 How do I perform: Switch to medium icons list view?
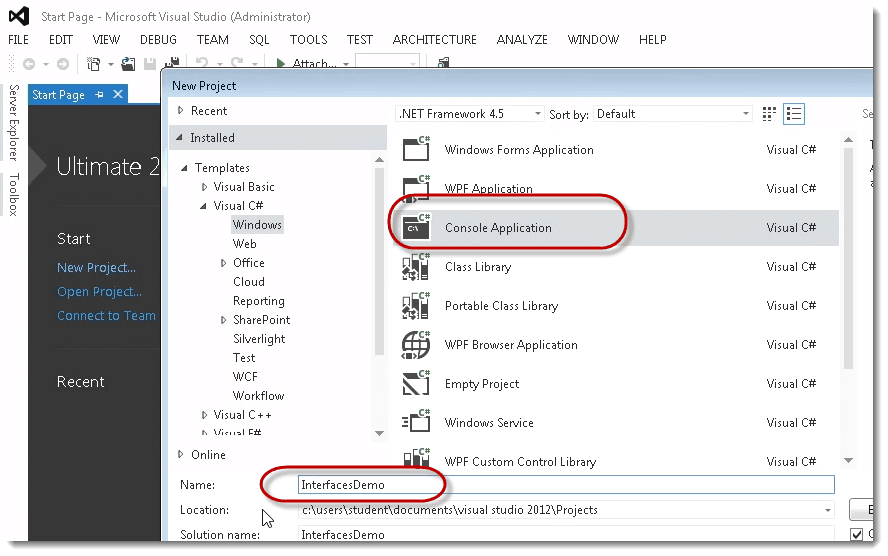793,114
